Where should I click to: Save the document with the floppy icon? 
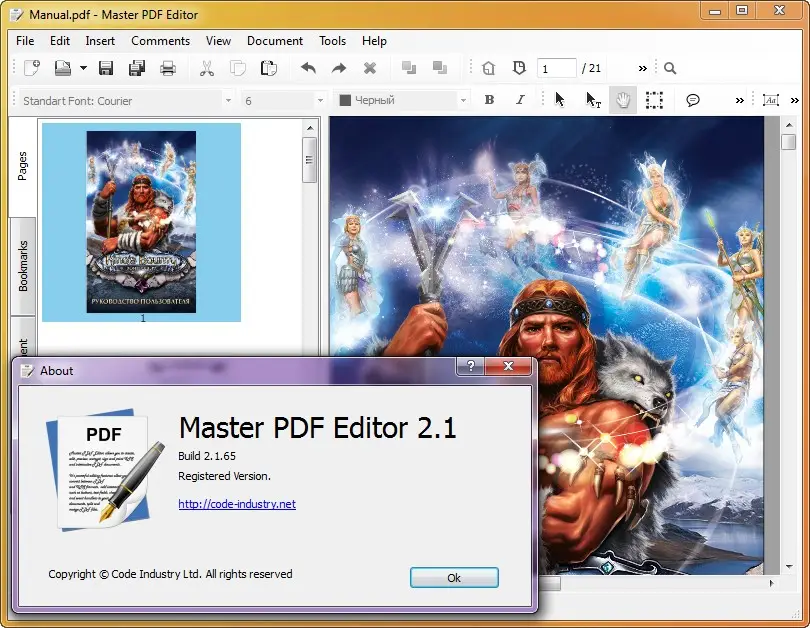106,68
